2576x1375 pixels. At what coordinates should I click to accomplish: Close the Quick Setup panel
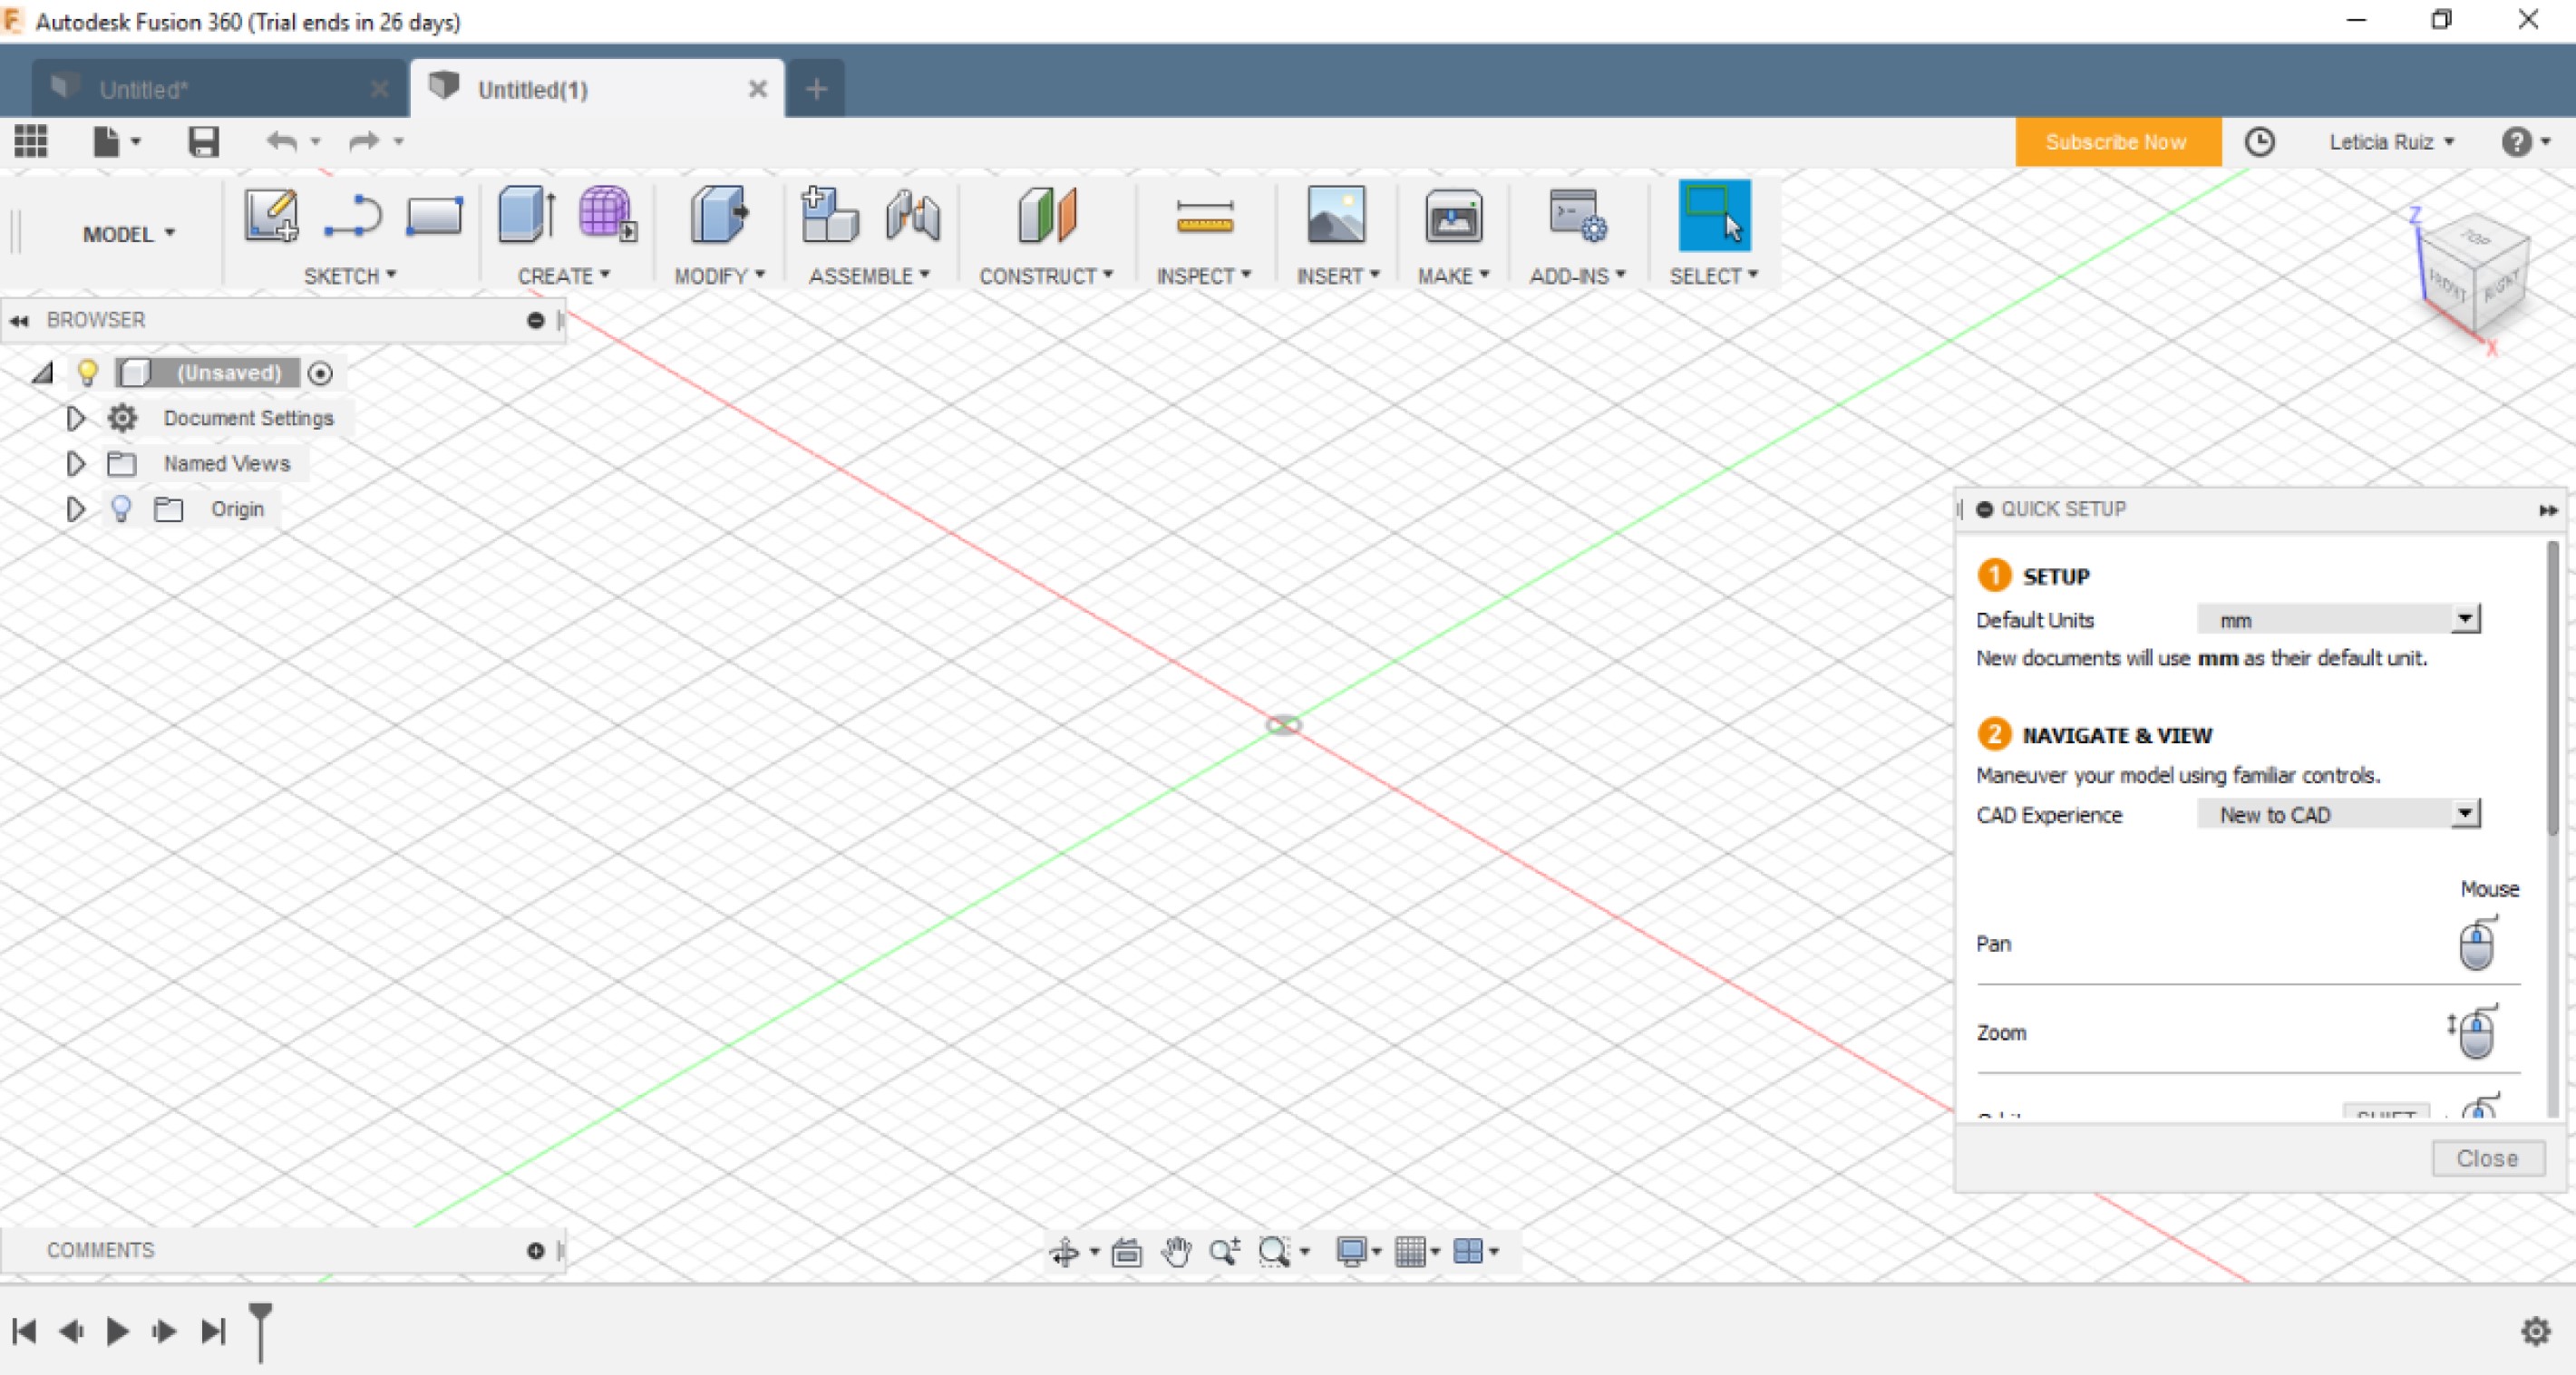(x=2487, y=1158)
